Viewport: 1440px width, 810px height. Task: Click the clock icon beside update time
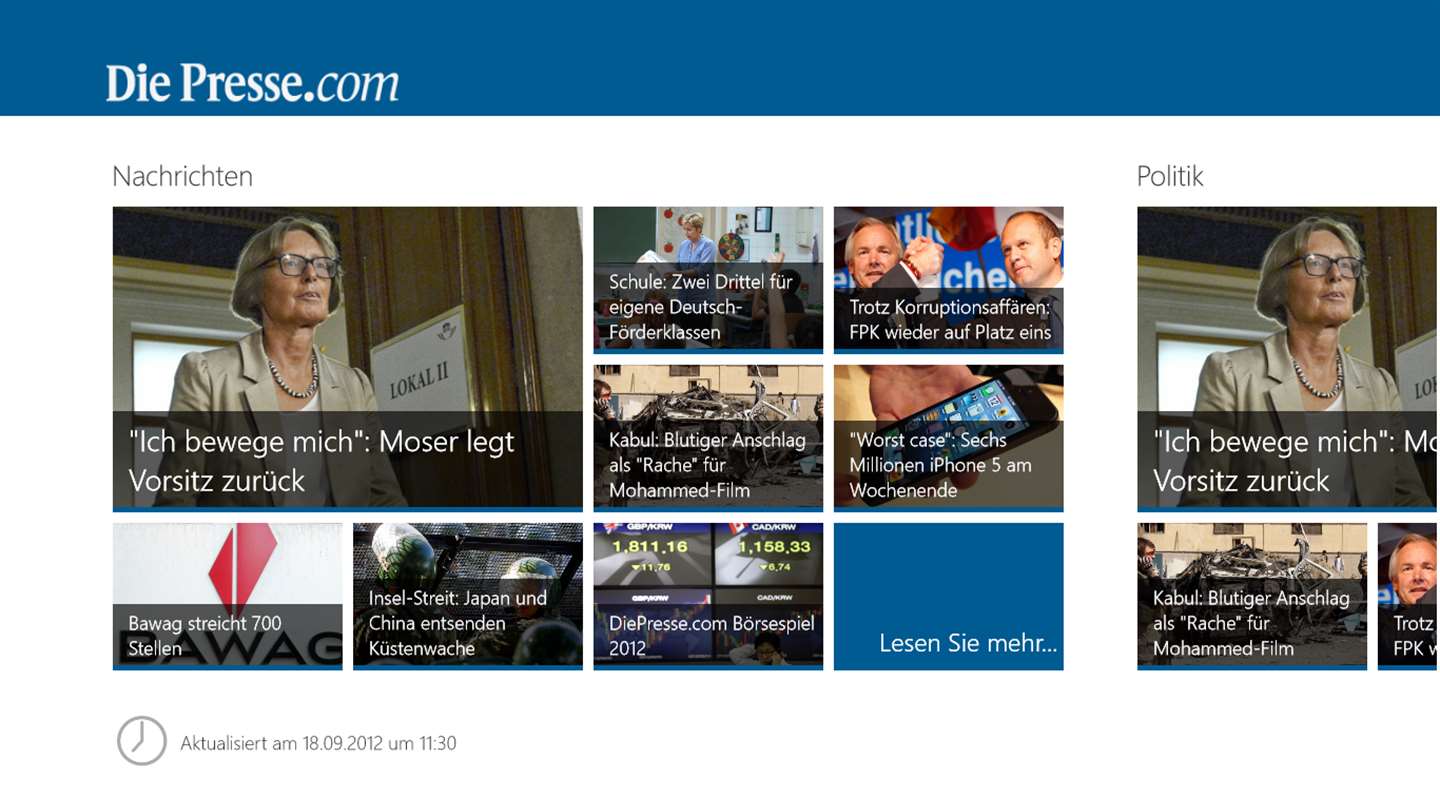click(141, 741)
